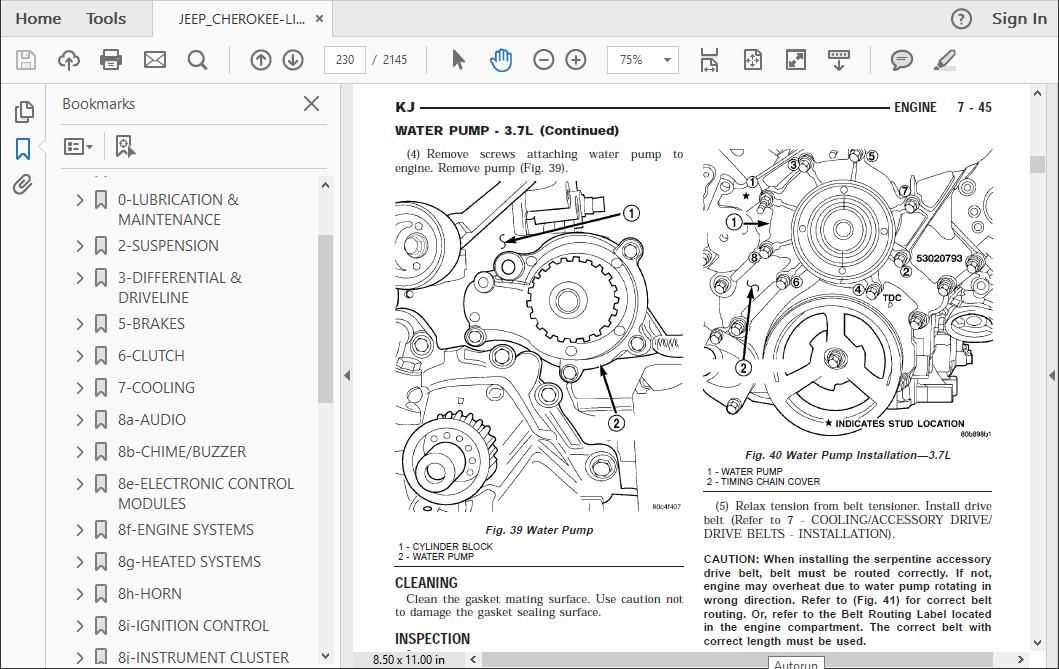1059x669 pixels.
Task: Select the highlight text pen tool
Action: [x=945, y=60]
